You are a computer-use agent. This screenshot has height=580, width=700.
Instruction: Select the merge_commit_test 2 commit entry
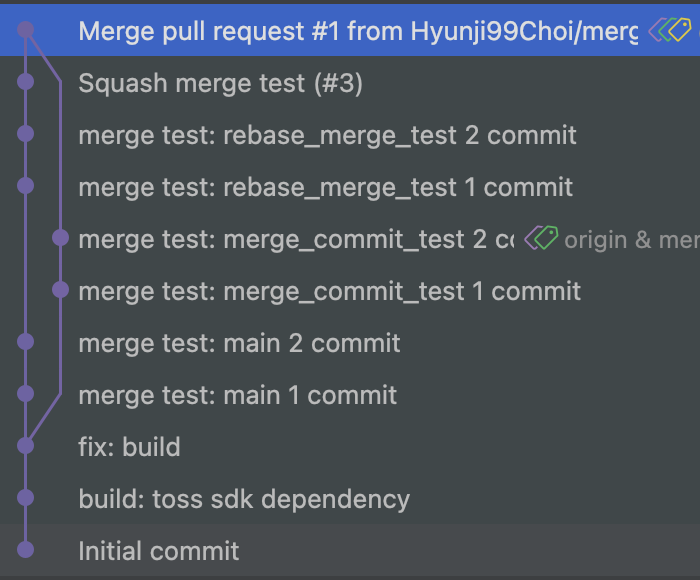tap(296, 239)
